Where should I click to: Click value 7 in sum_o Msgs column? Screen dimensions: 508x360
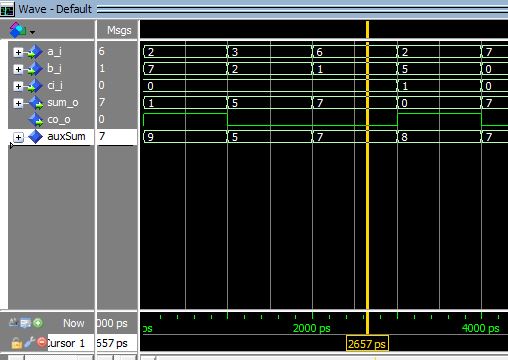point(102,102)
